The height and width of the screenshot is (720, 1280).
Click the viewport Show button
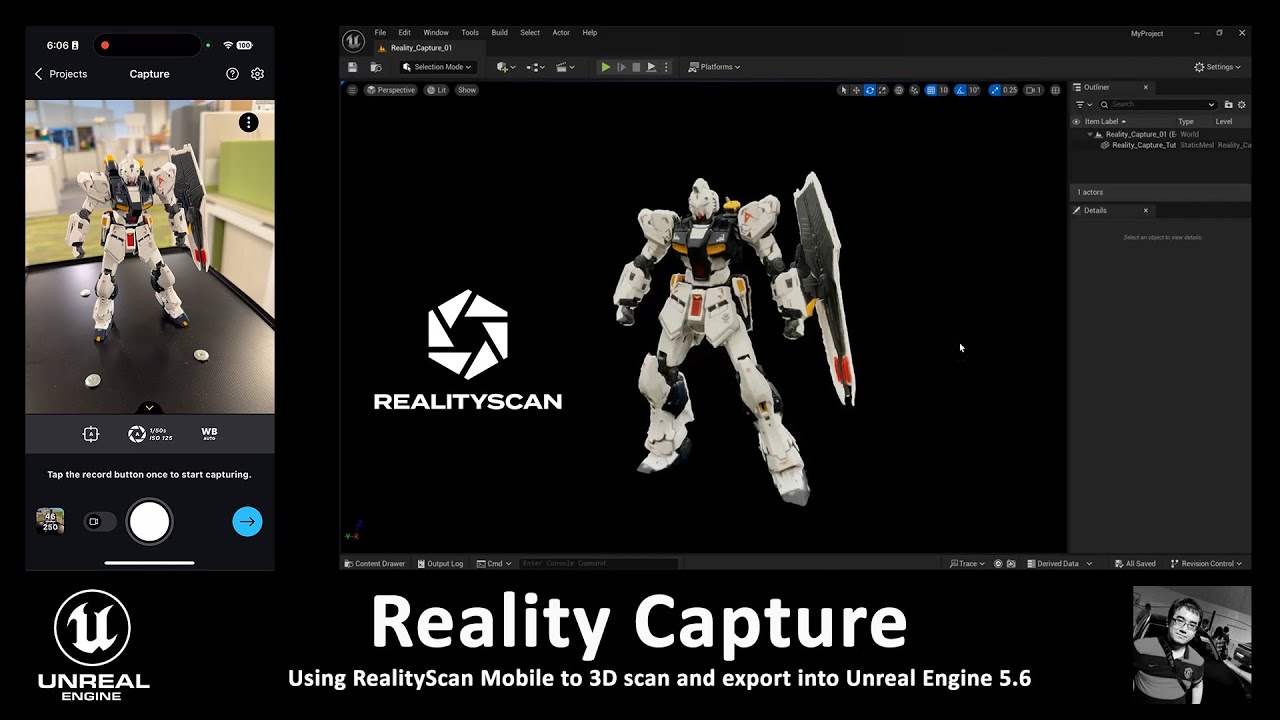(467, 90)
